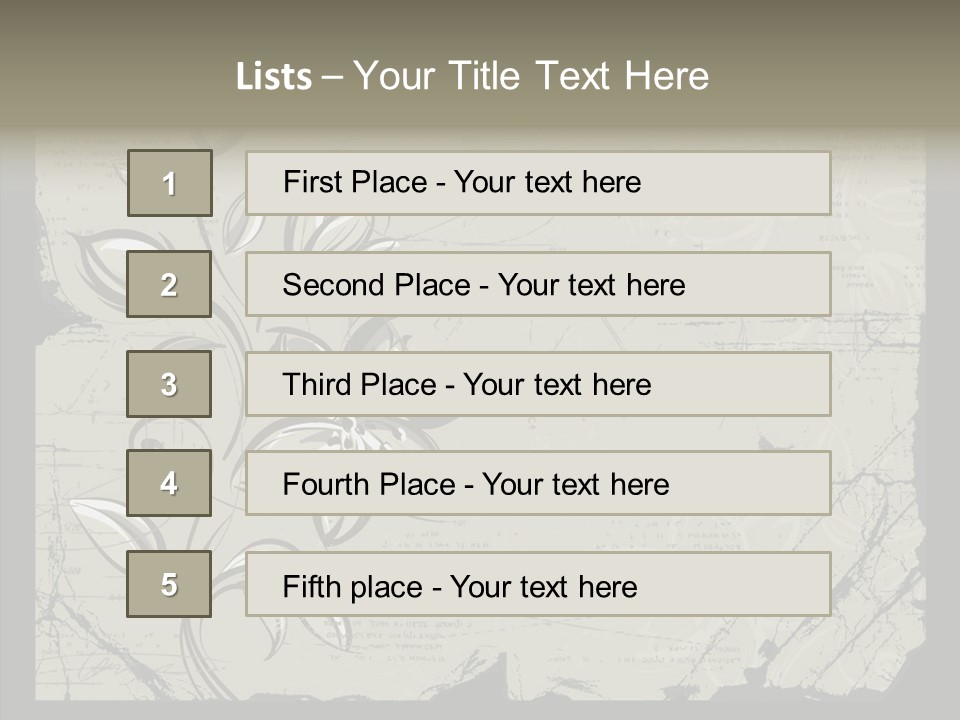Viewport: 960px width, 720px height.
Task: Click the number 1 box
Action: pyautogui.click(x=170, y=183)
